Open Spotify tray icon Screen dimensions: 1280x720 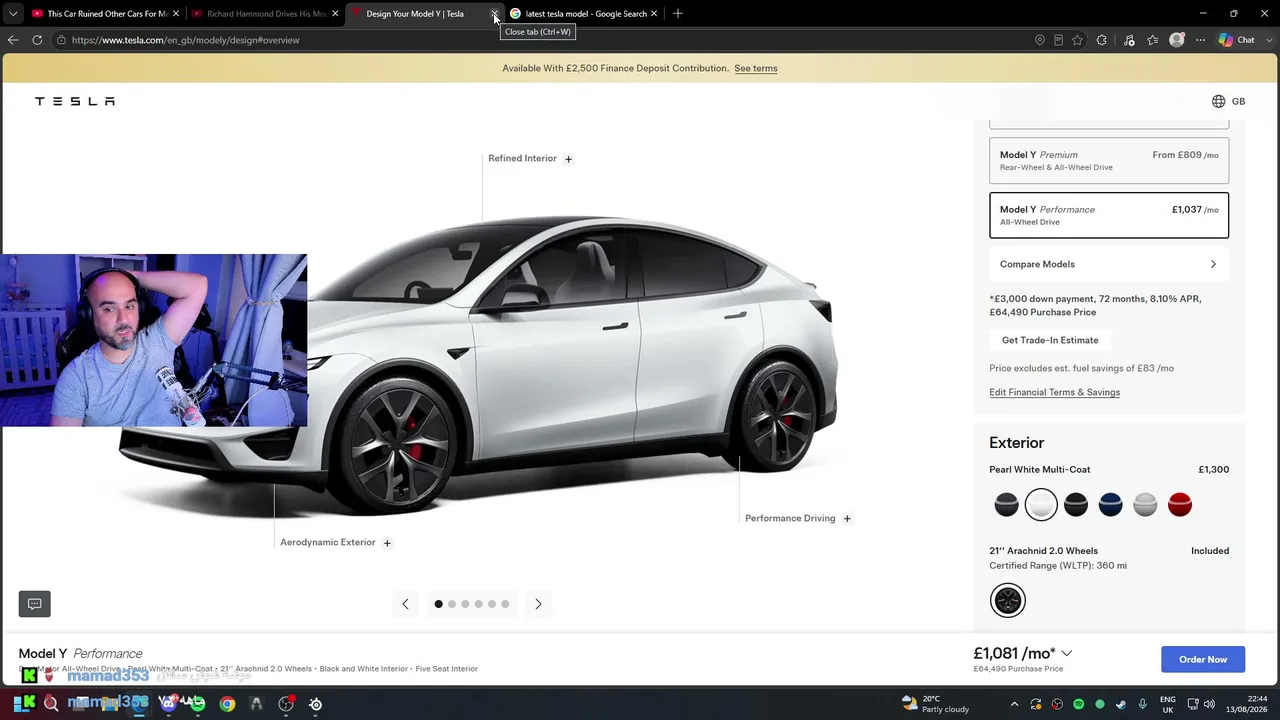click(1078, 704)
